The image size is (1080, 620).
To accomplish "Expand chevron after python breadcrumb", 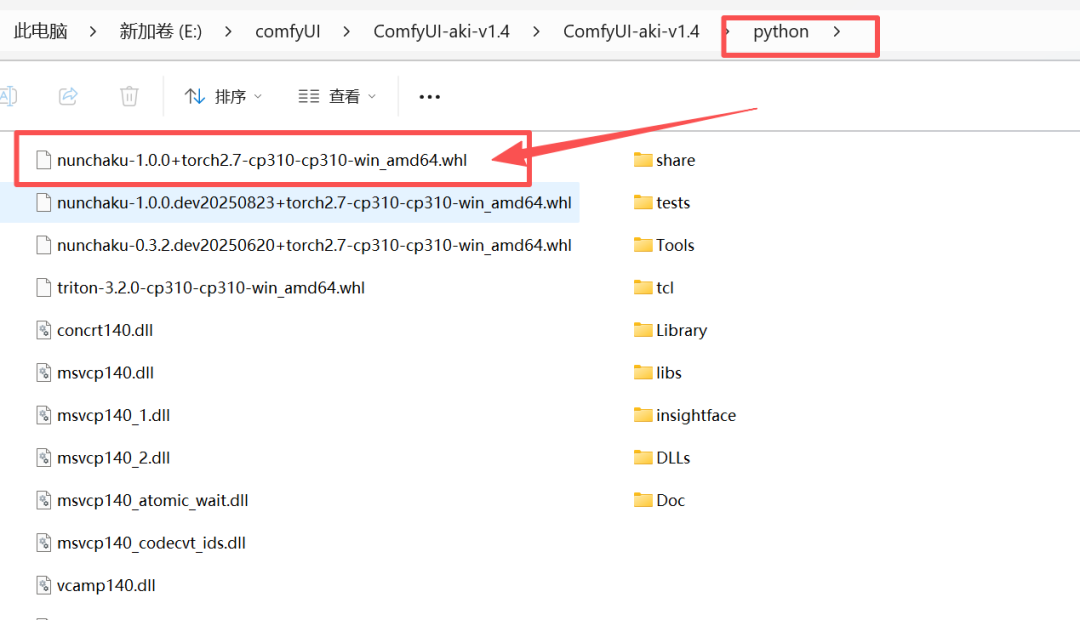I will 837,32.
